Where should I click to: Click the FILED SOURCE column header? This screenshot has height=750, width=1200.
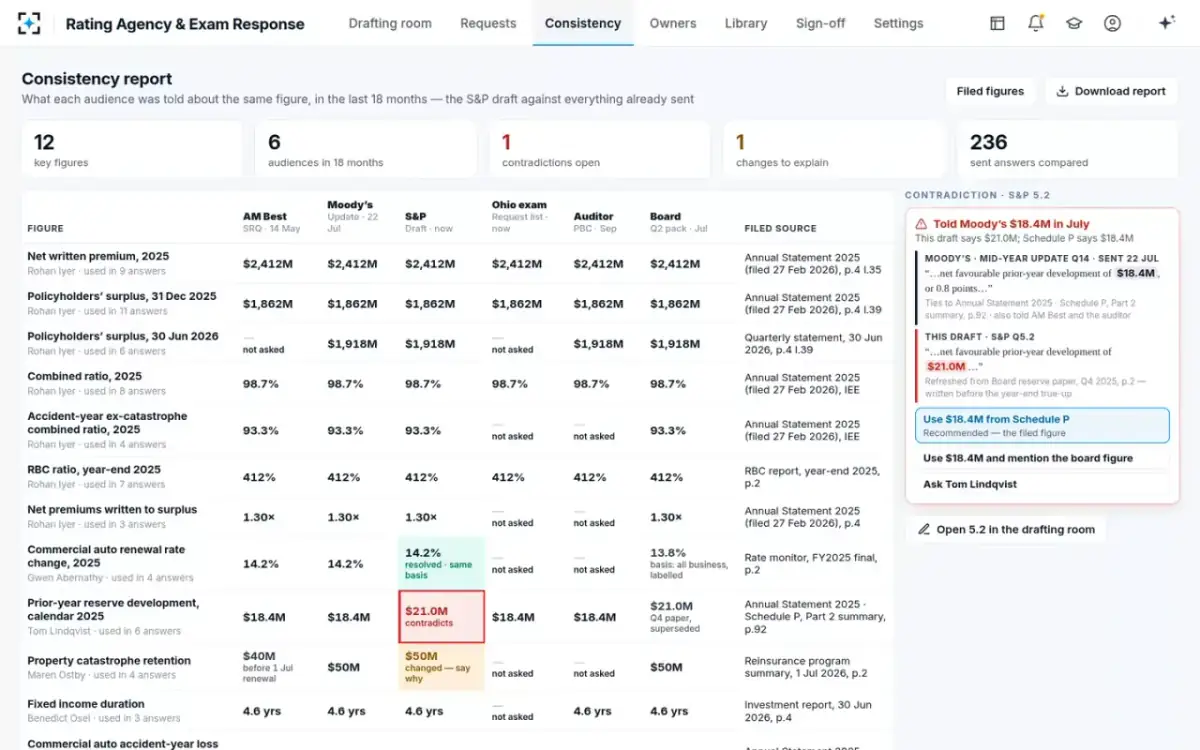point(780,228)
